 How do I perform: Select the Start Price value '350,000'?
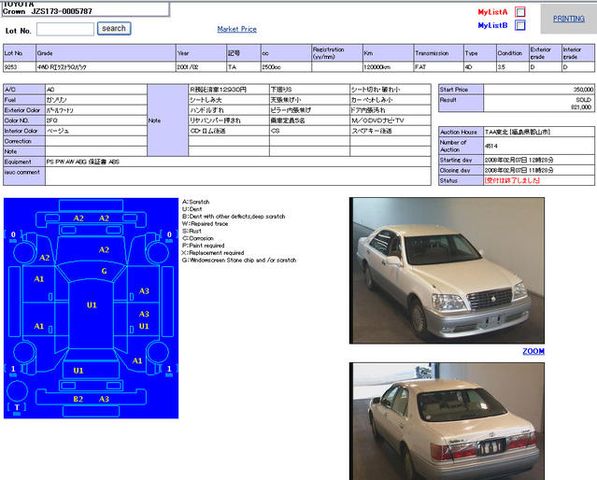[x=583, y=89]
